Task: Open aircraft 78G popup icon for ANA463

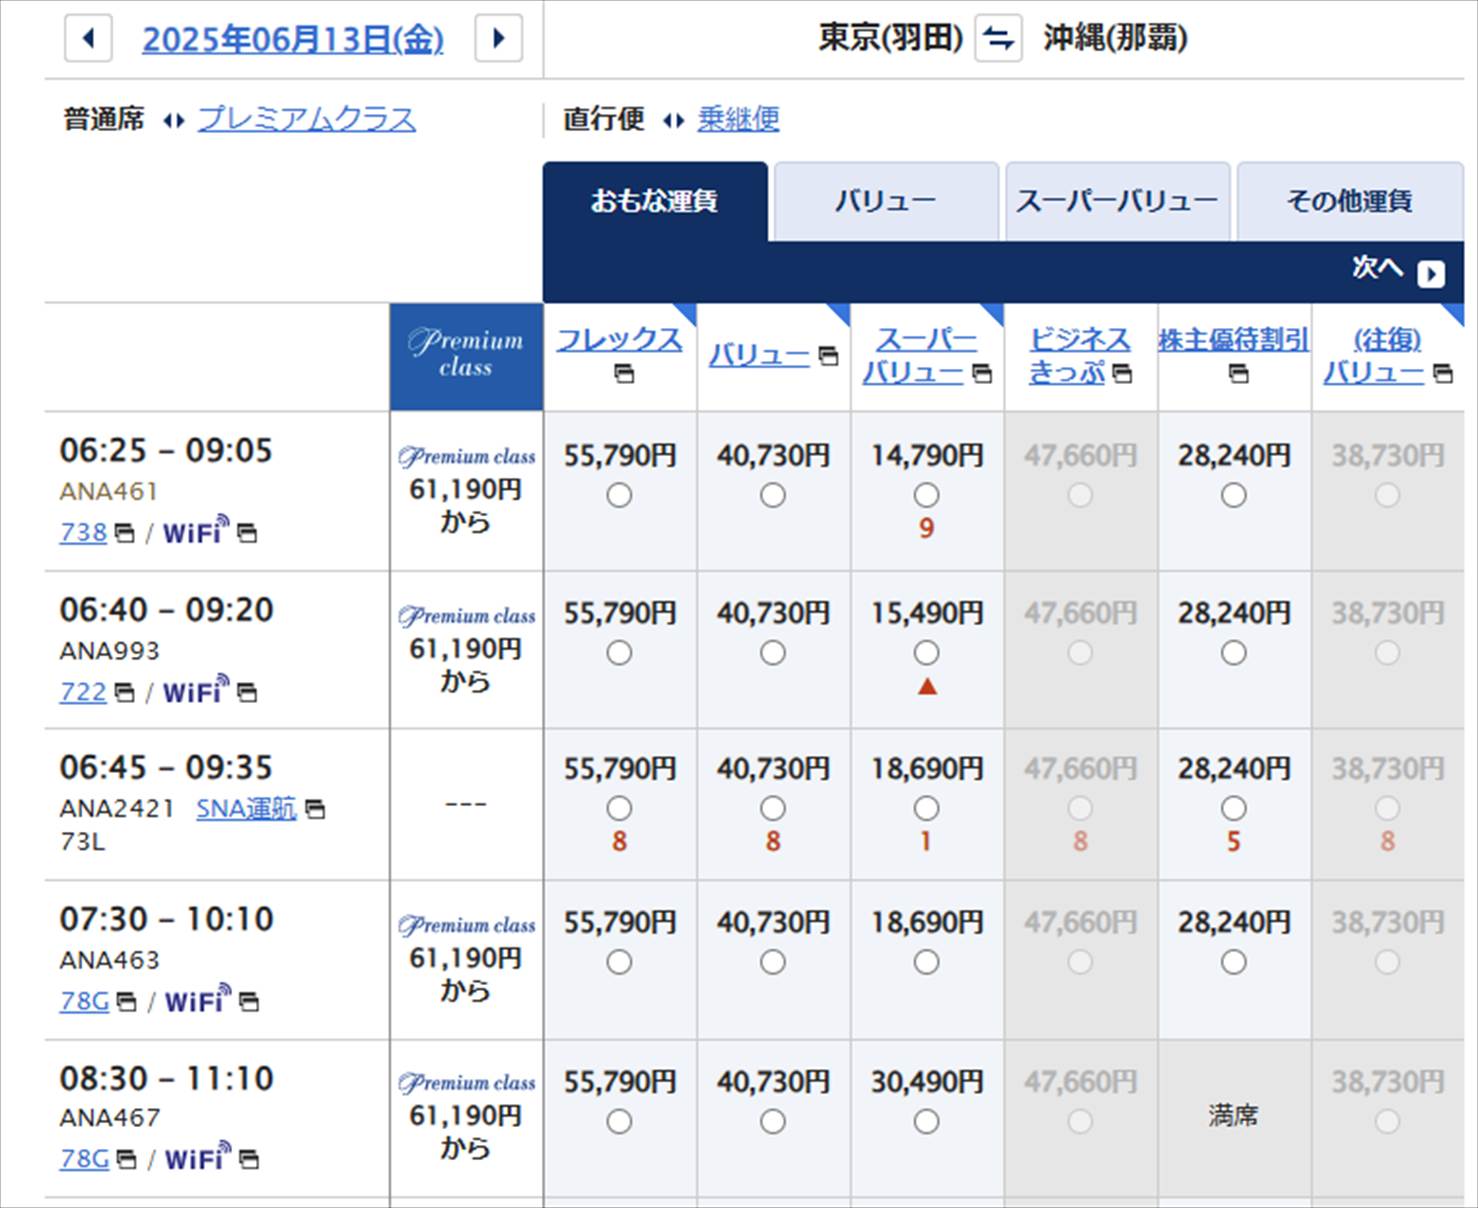Action: pyautogui.click(x=126, y=1001)
